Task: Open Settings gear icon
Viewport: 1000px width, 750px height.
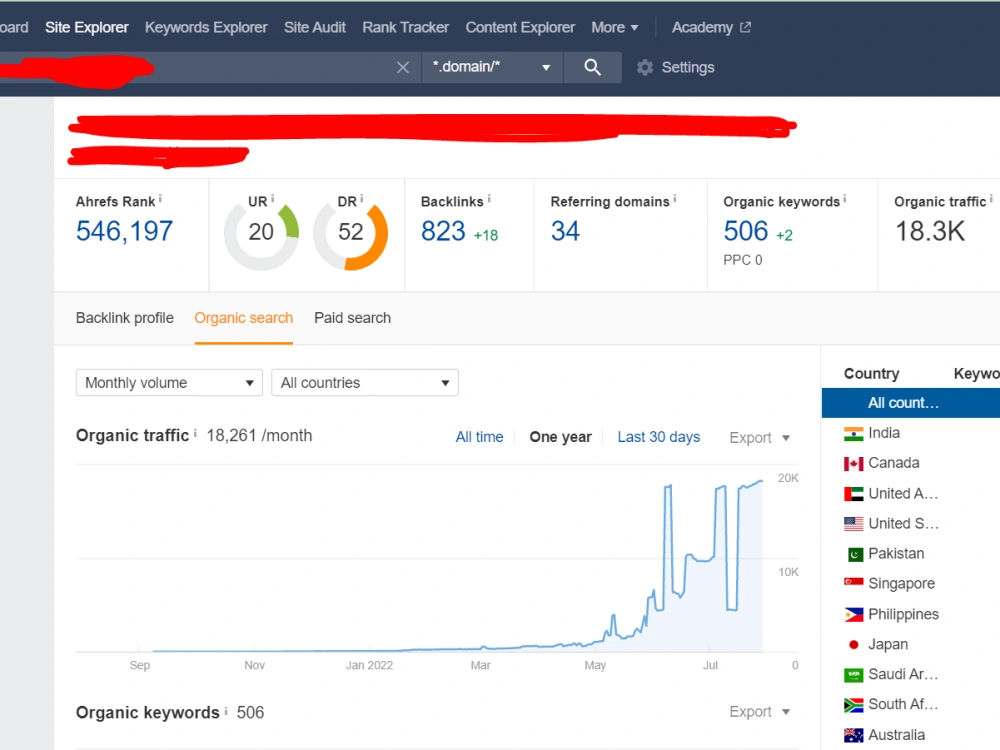Action: [x=645, y=67]
